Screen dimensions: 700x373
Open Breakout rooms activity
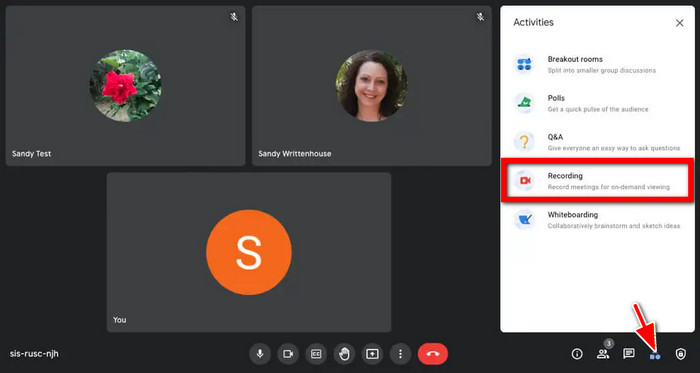coord(597,64)
